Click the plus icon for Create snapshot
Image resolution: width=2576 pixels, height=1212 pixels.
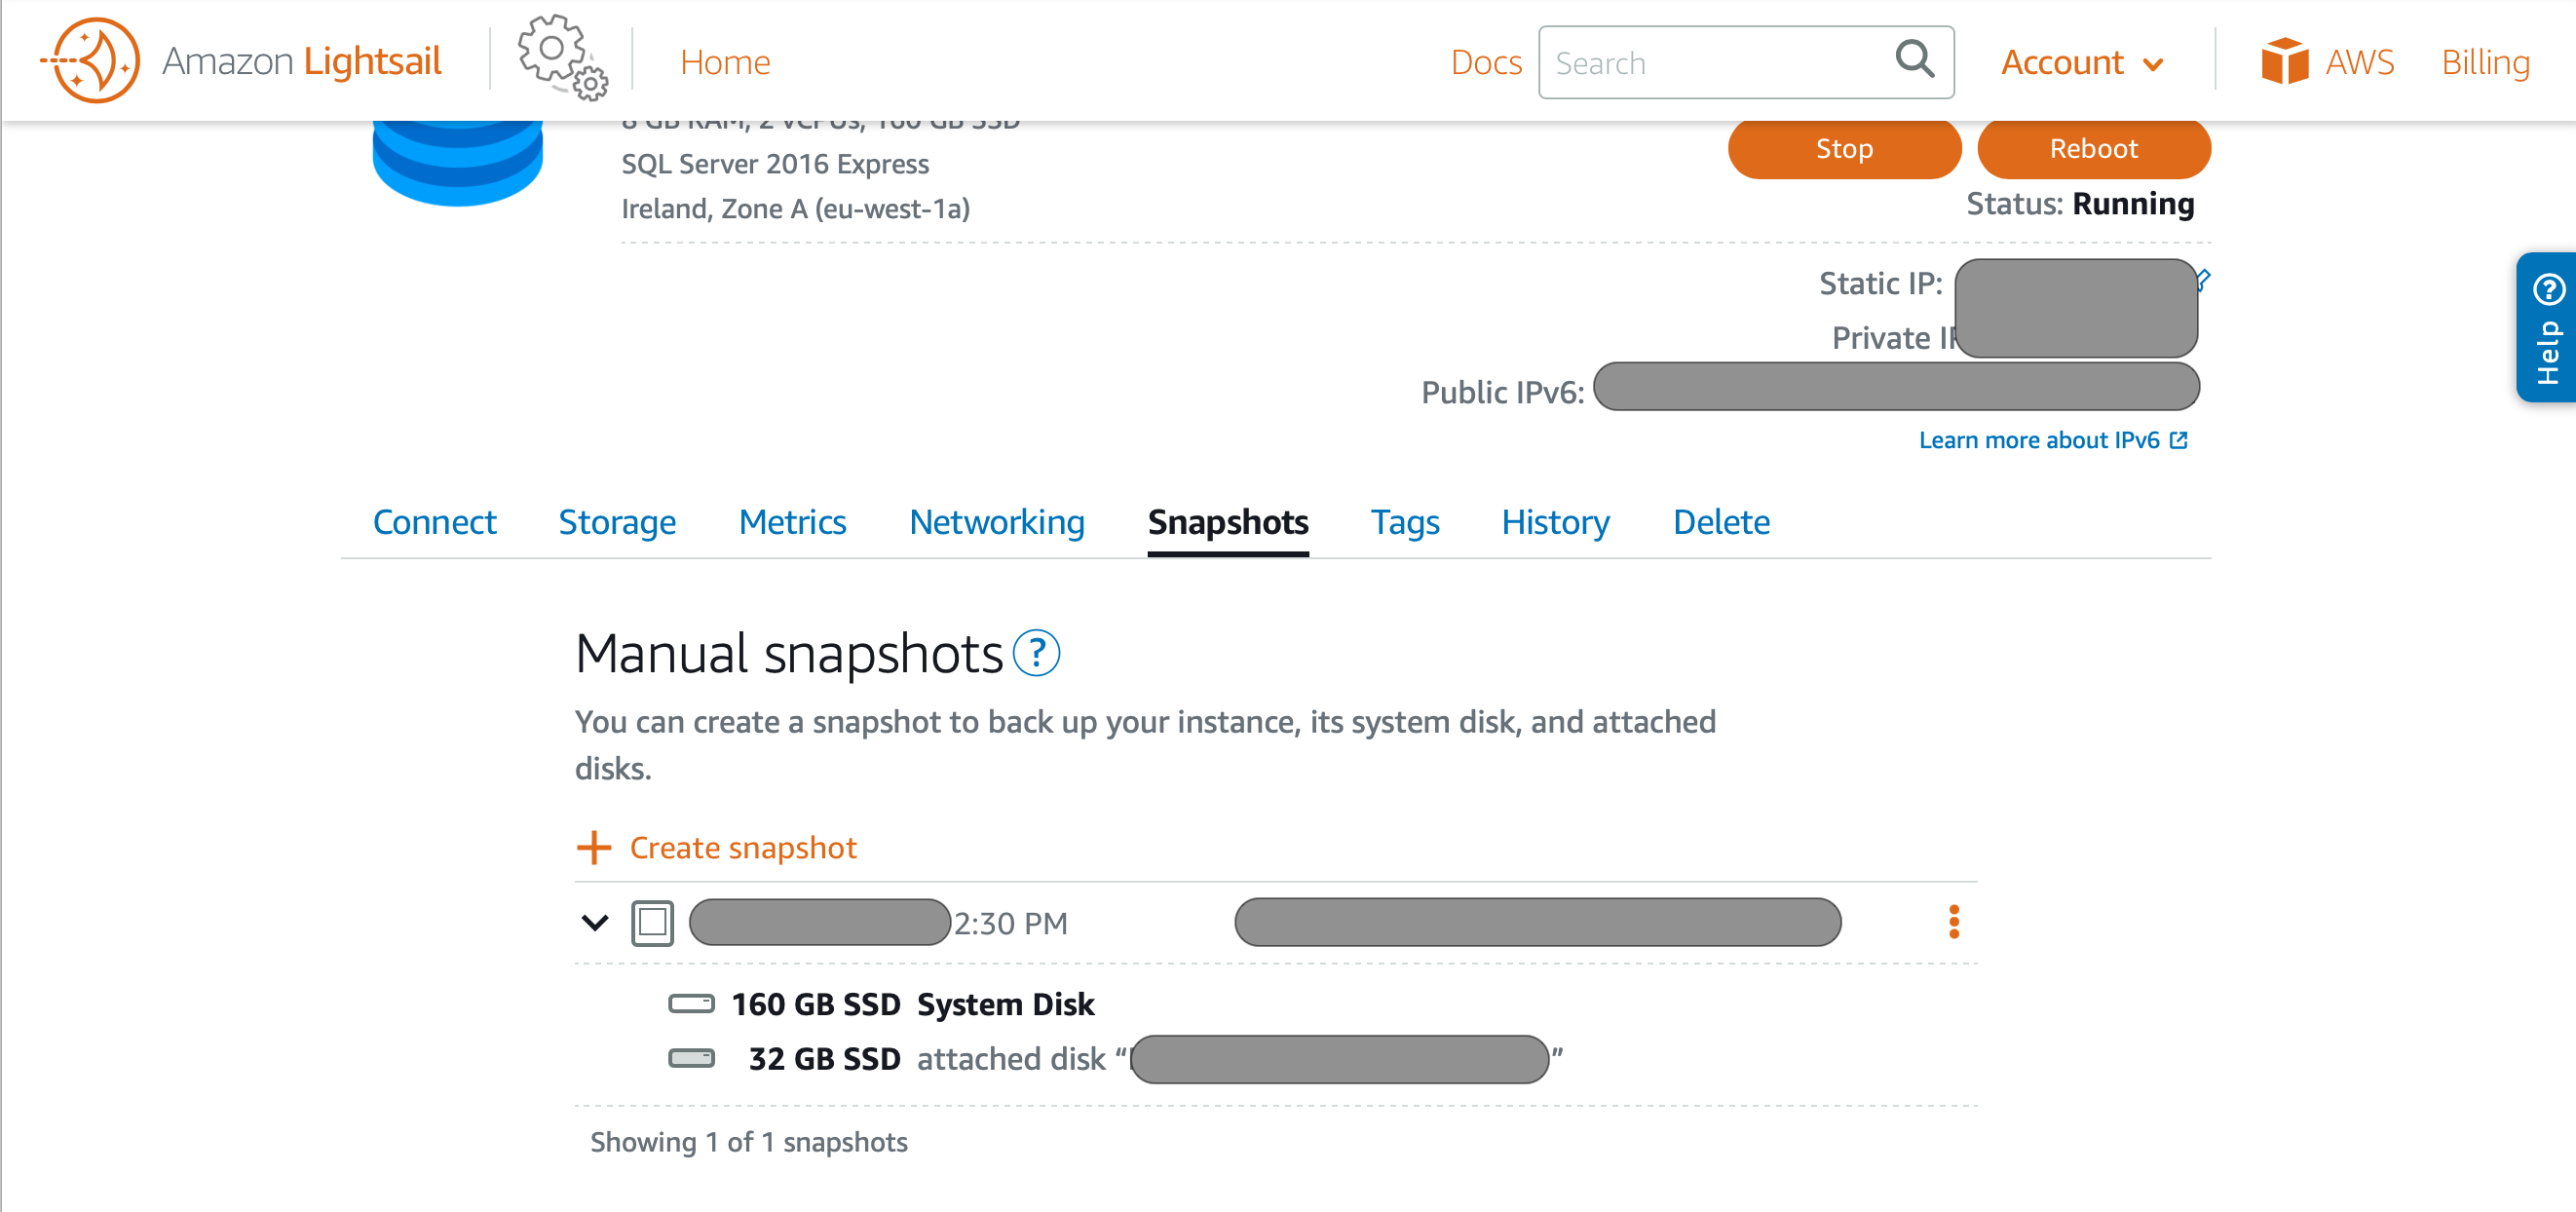coord(594,847)
